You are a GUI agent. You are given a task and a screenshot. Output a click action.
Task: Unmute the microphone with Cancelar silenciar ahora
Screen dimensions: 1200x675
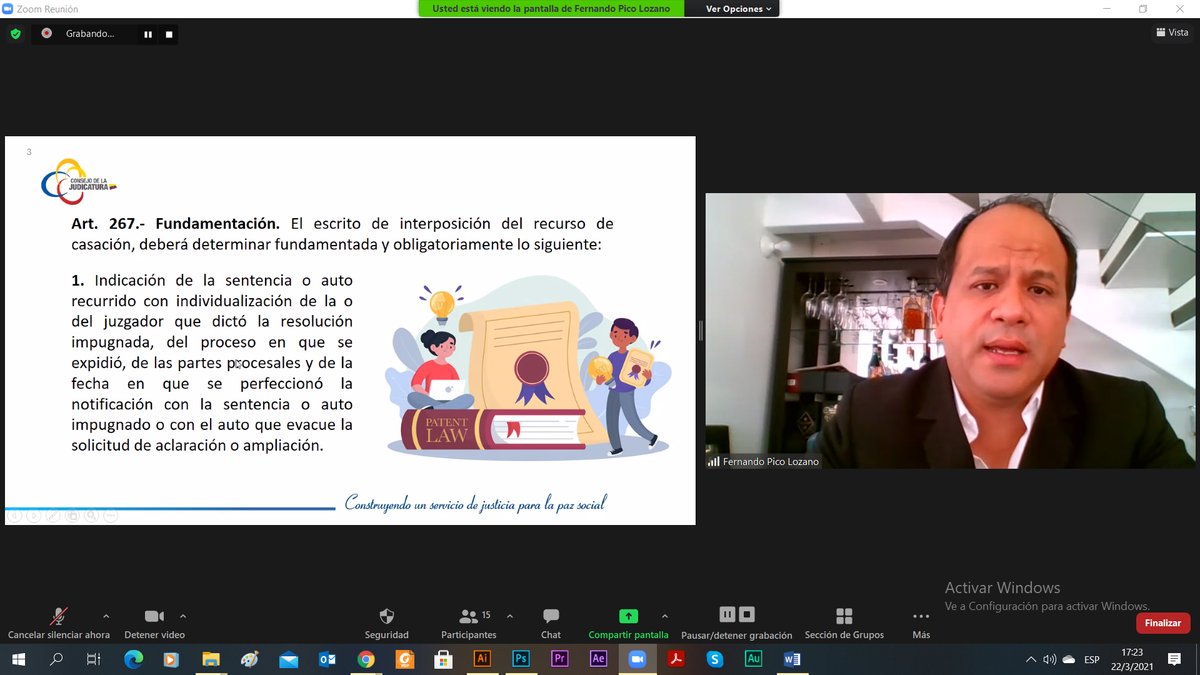59,623
